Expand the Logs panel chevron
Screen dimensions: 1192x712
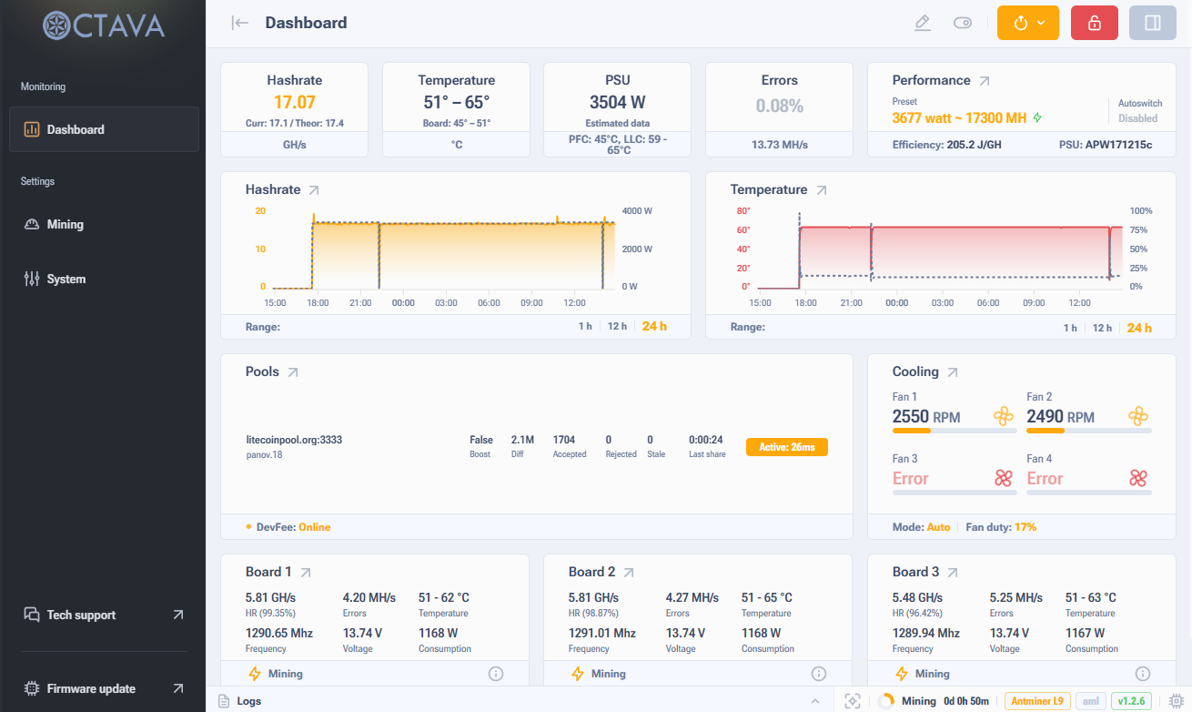tap(815, 701)
